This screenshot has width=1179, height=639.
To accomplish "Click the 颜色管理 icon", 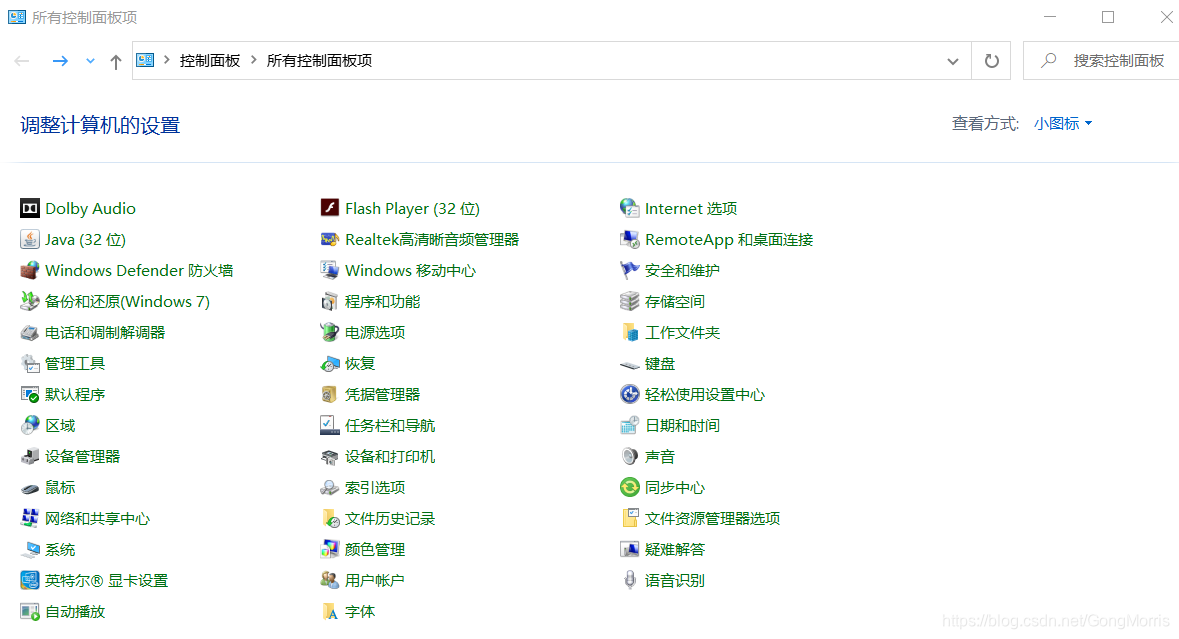I will point(329,550).
